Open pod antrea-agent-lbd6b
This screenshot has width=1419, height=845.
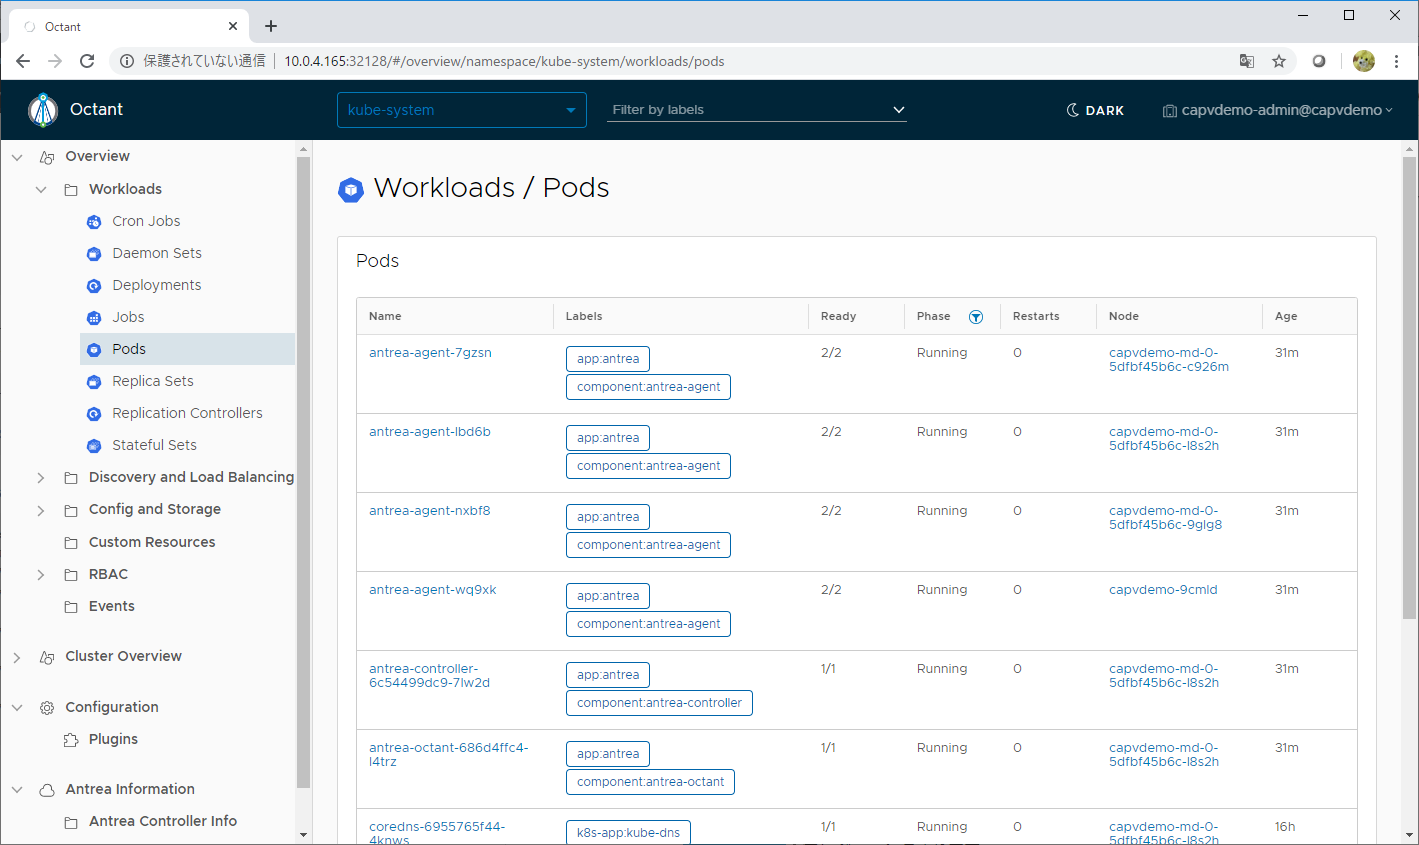tap(430, 432)
